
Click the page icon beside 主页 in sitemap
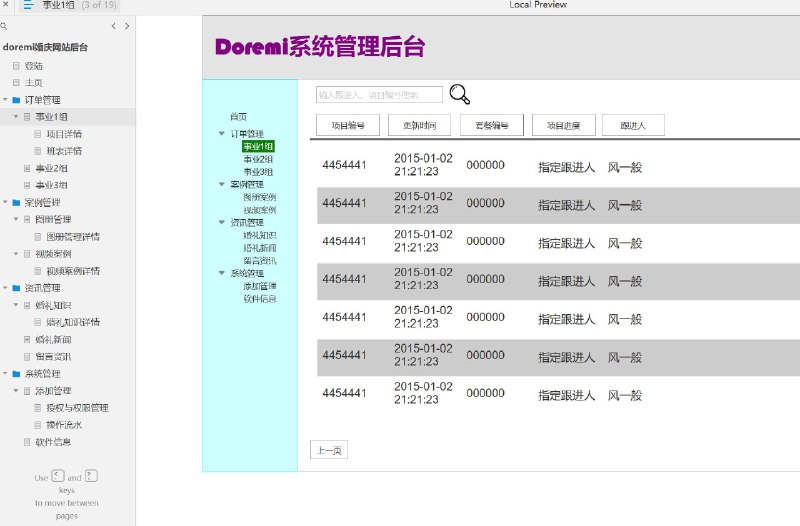(16, 83)
